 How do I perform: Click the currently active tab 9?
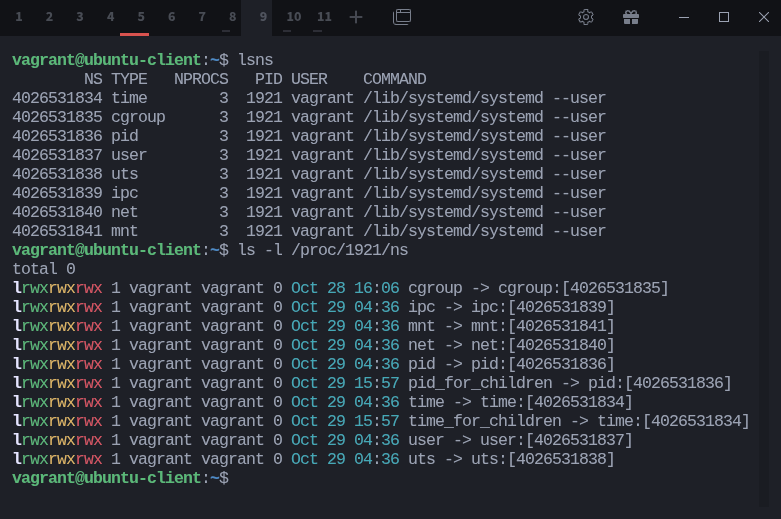[263, 17]
